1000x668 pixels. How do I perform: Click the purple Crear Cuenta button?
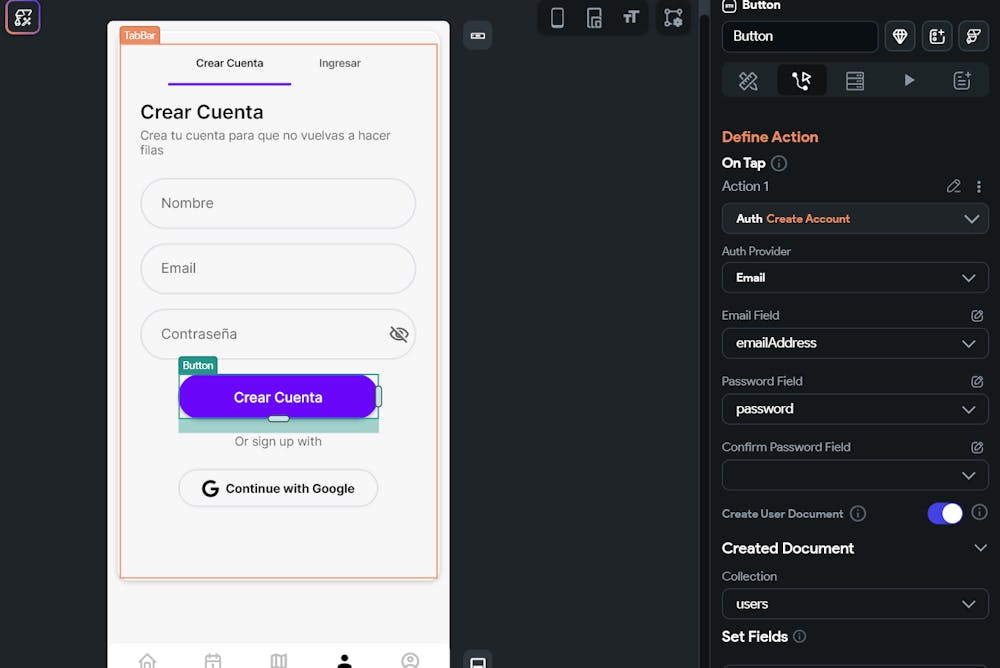278,397
